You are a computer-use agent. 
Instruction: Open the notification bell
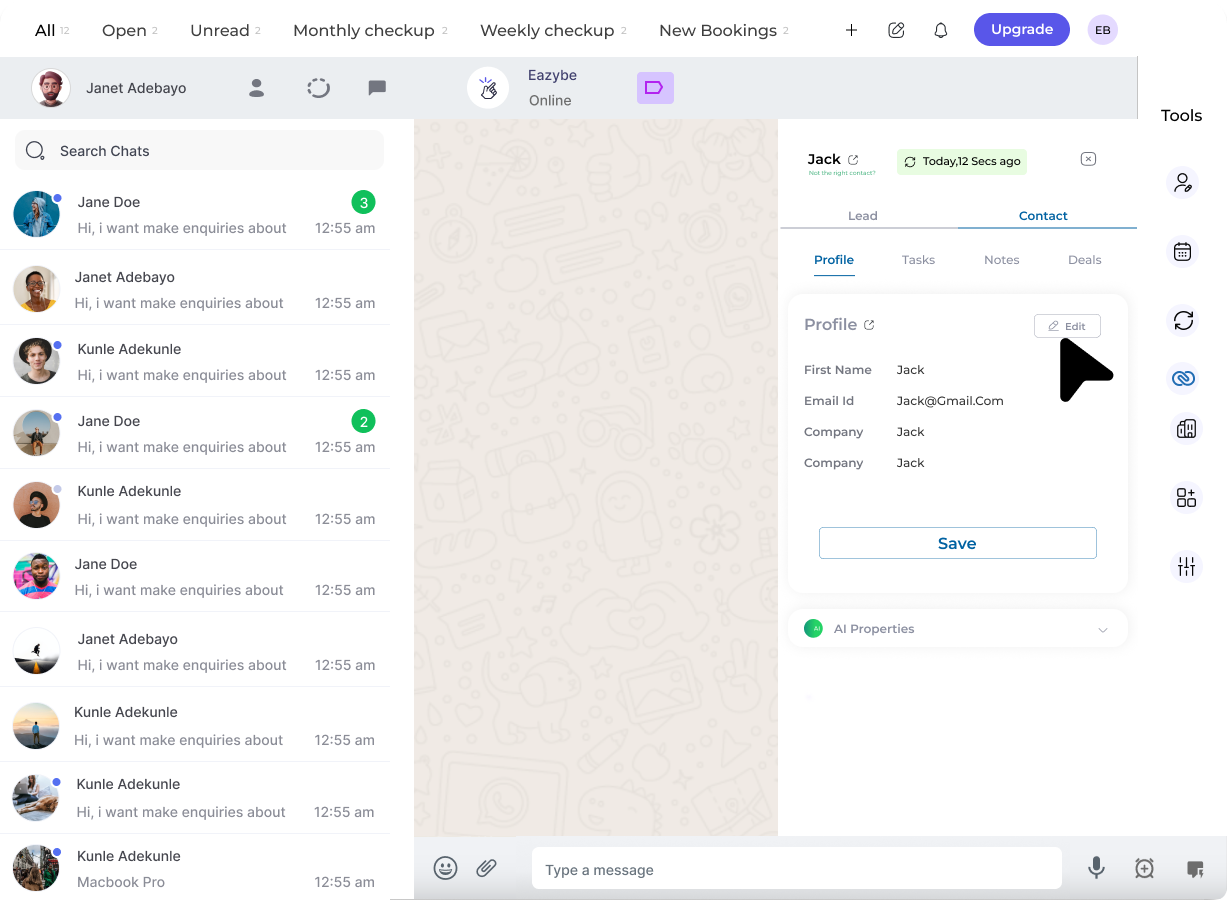coord(940,30)
